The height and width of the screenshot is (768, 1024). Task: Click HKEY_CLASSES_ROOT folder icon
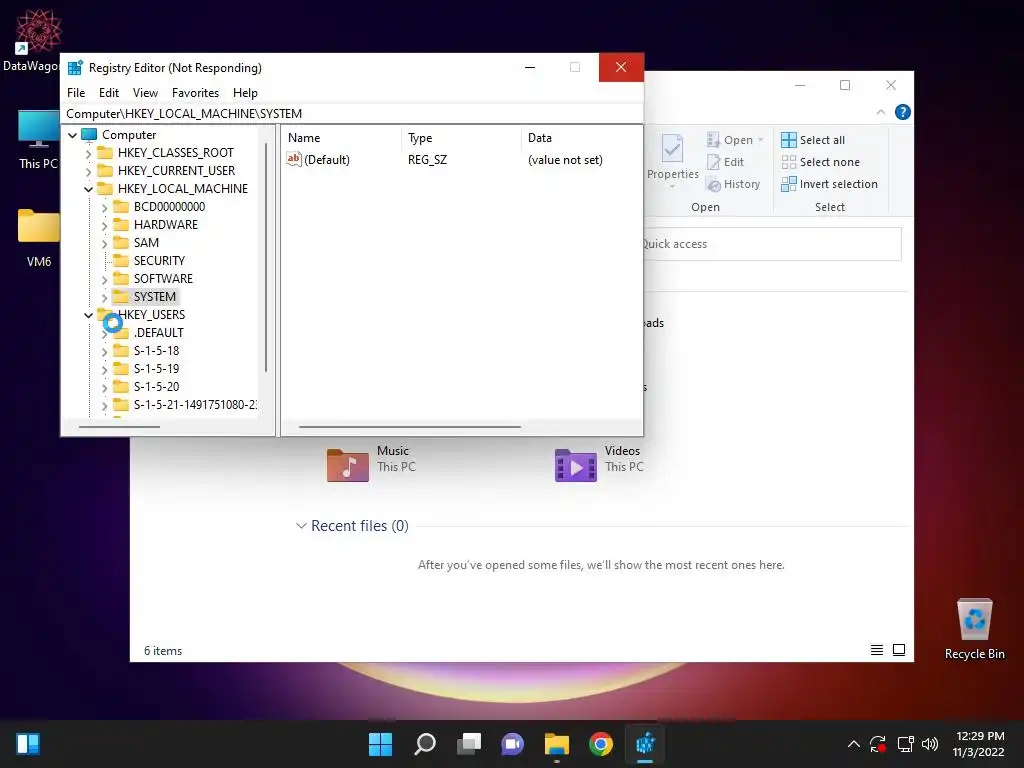[x=104, y=153]
